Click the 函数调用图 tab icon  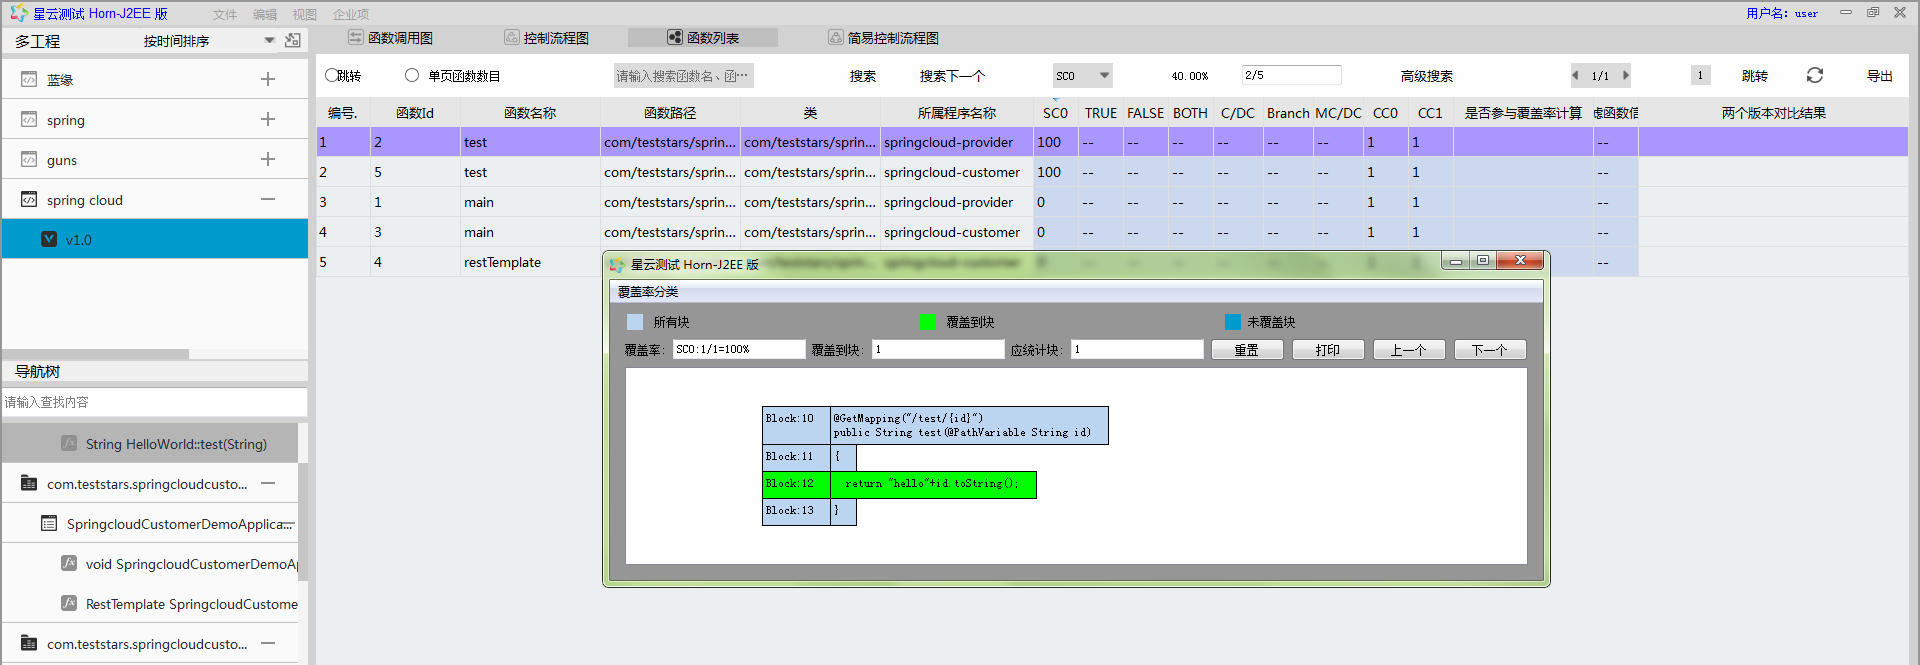[x=355, y=38]
